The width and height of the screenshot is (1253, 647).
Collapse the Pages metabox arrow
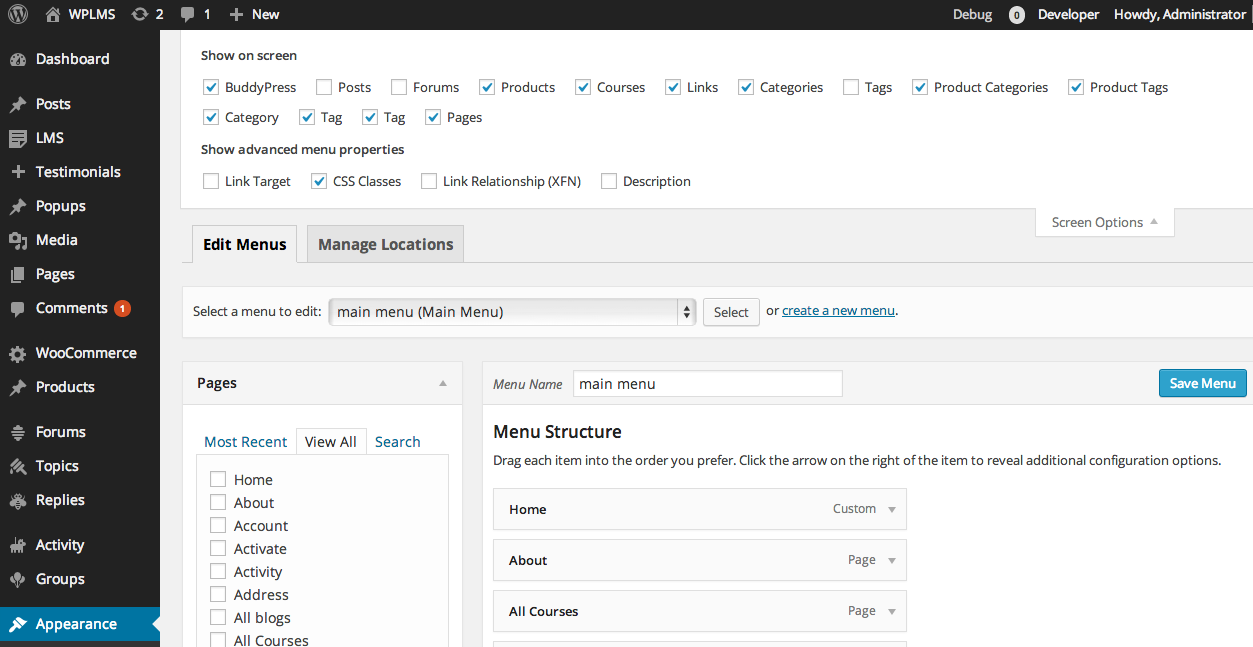[x=443, y=383]
